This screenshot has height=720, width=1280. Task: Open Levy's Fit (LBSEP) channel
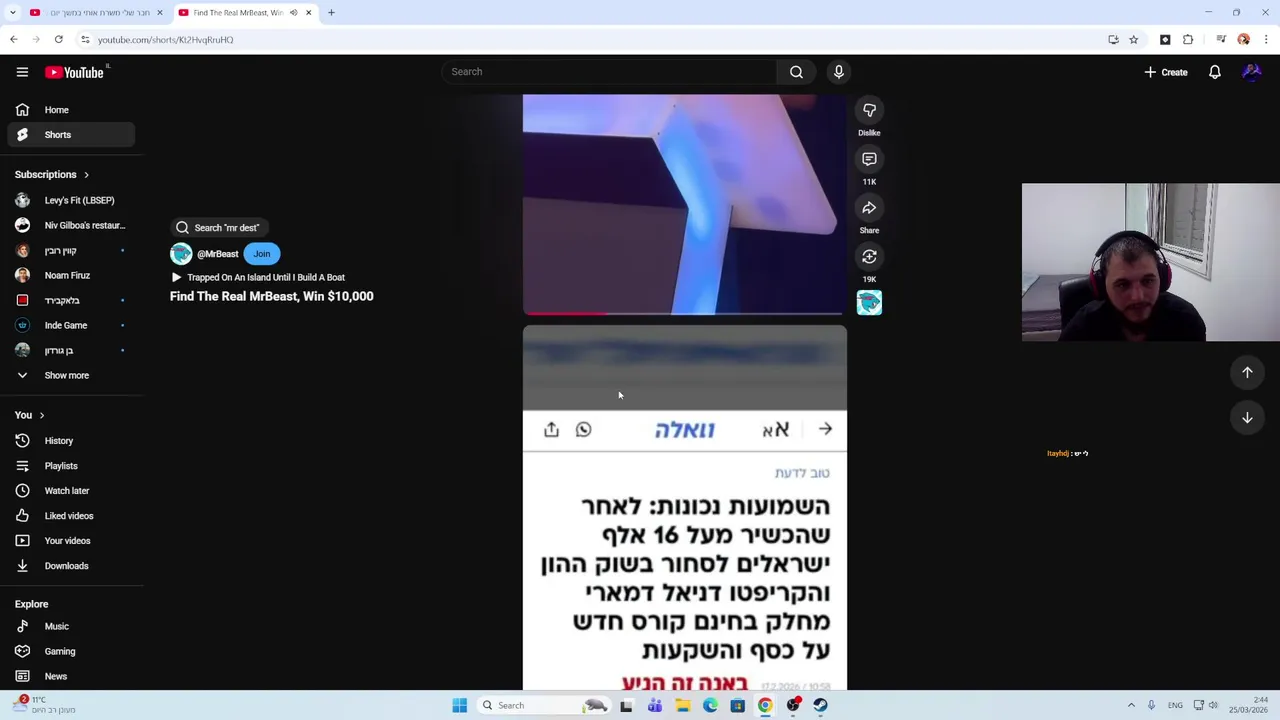point(70,200)
